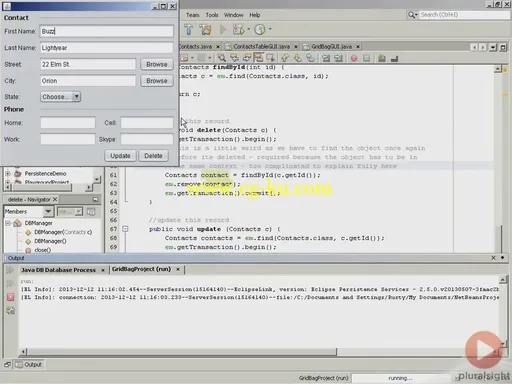Click the Last Name field containing Lightyear

pos(107,48)
